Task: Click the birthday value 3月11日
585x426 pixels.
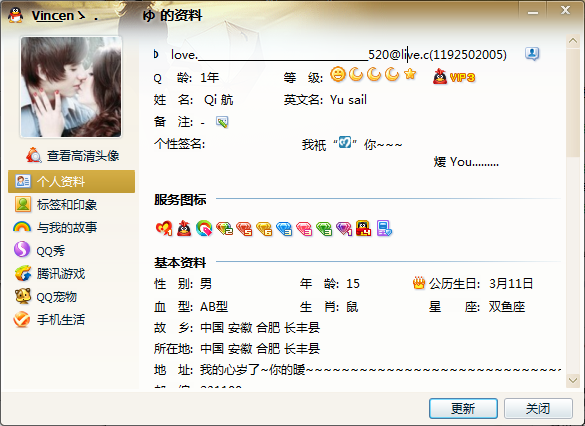Action: pyautogui.click(x=511, y=284)
